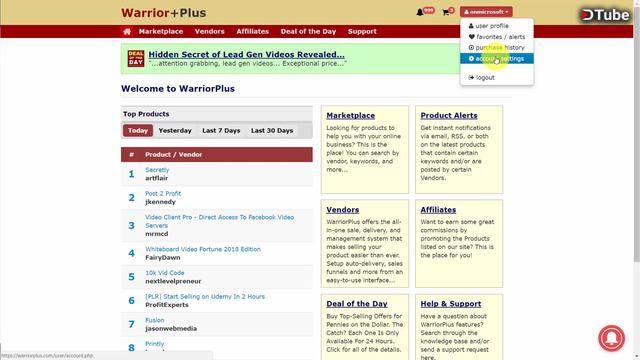Screen dimensions: 640x360
Task: Click the DTube logo
Action: pos(605,15)
